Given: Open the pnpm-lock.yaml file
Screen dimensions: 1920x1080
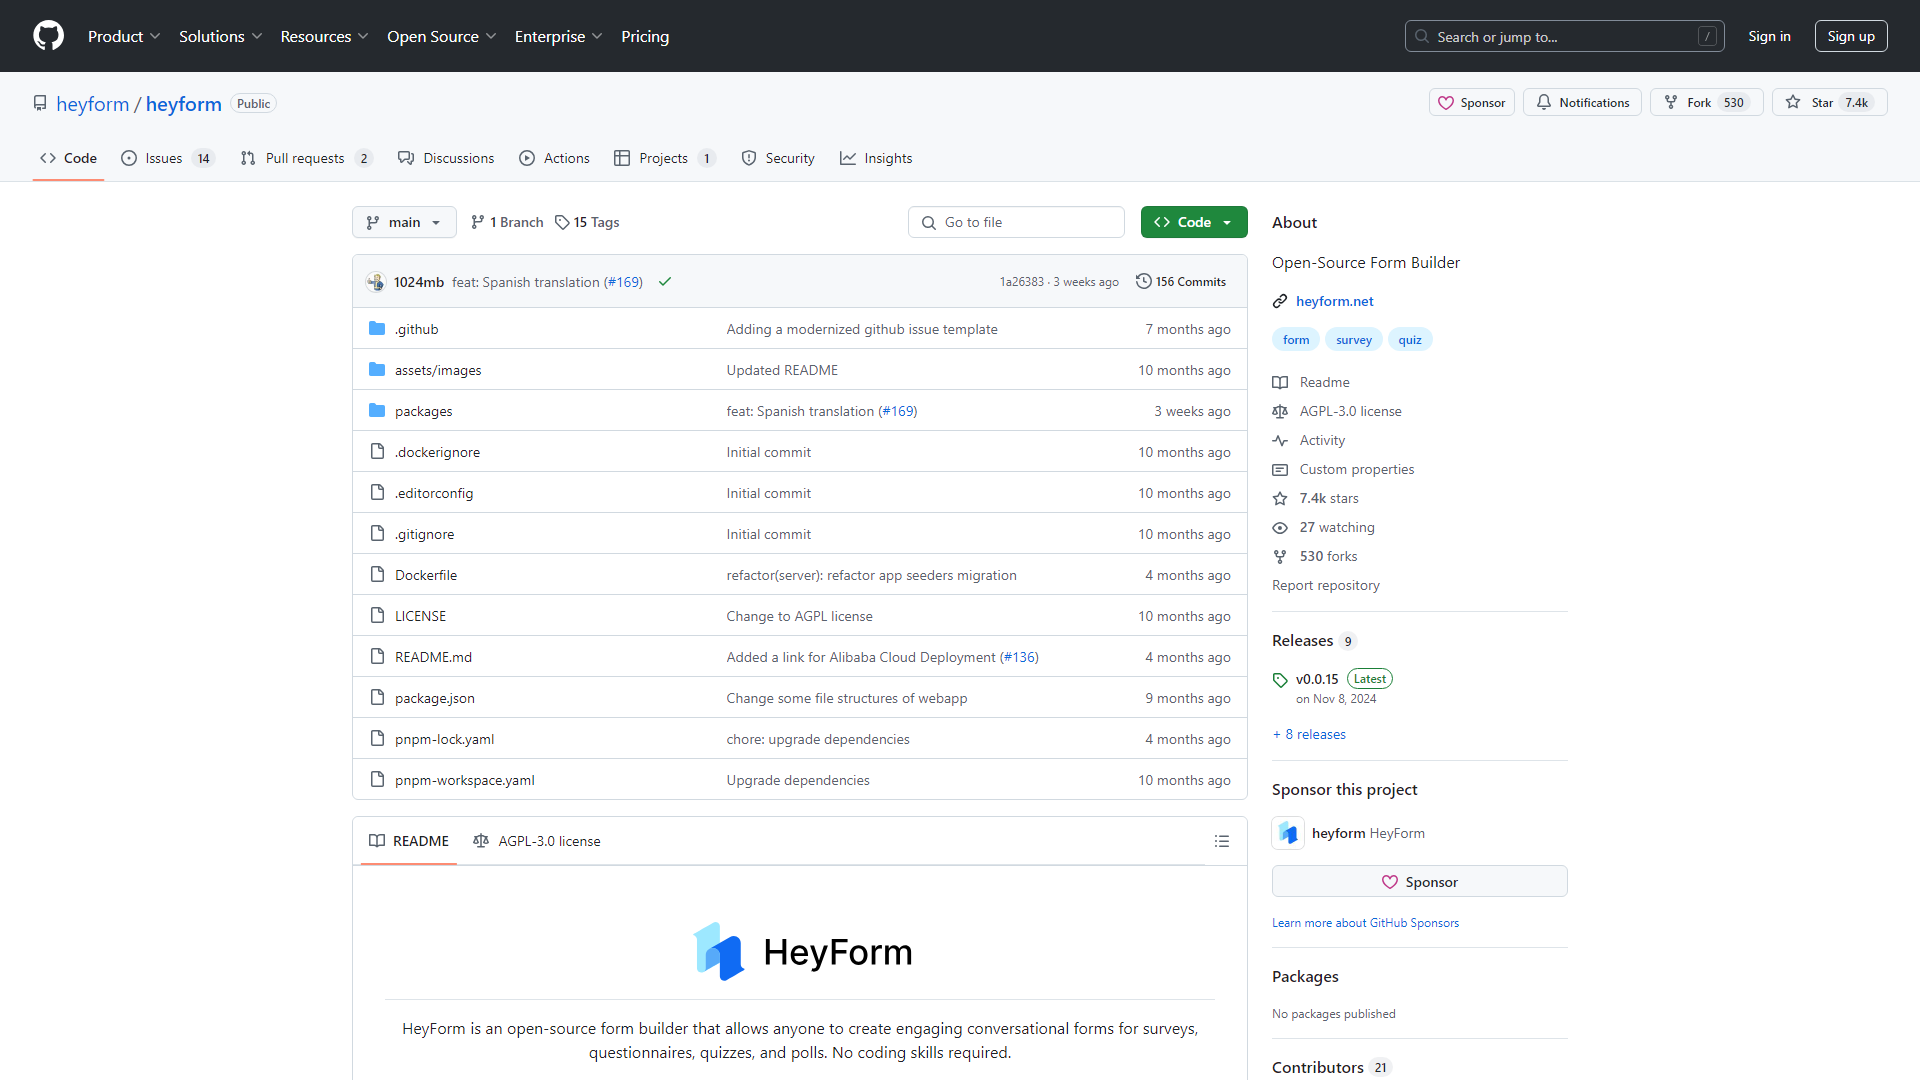Looking at the screenshot, I should pyautogui.click(x=444, y=739).
